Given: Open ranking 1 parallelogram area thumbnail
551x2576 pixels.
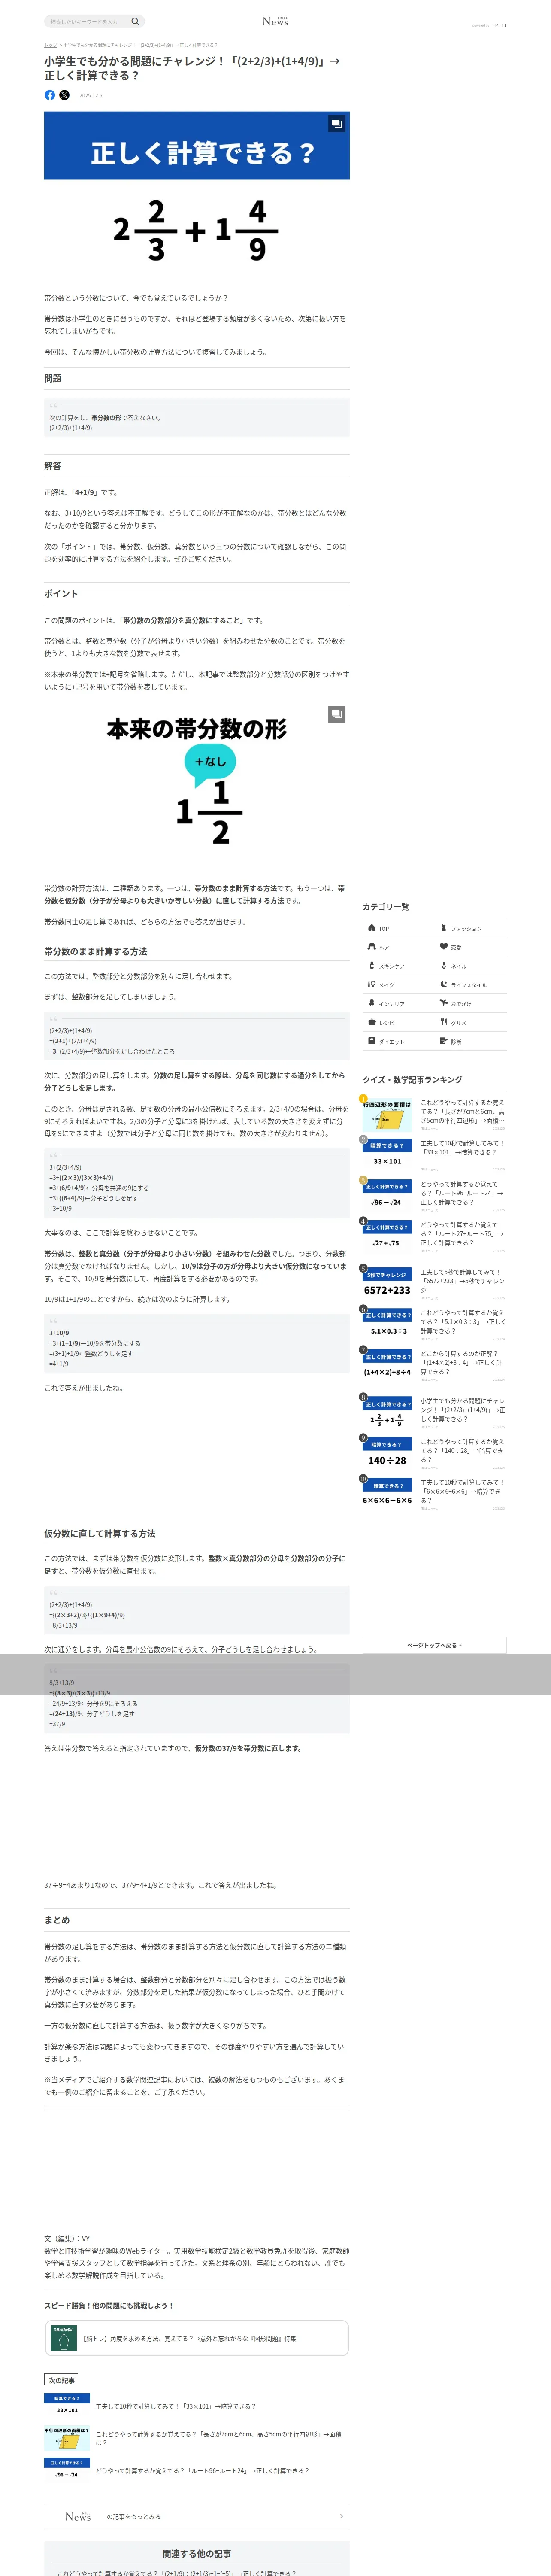Looking at the screenshot, I should (387, 1115).
